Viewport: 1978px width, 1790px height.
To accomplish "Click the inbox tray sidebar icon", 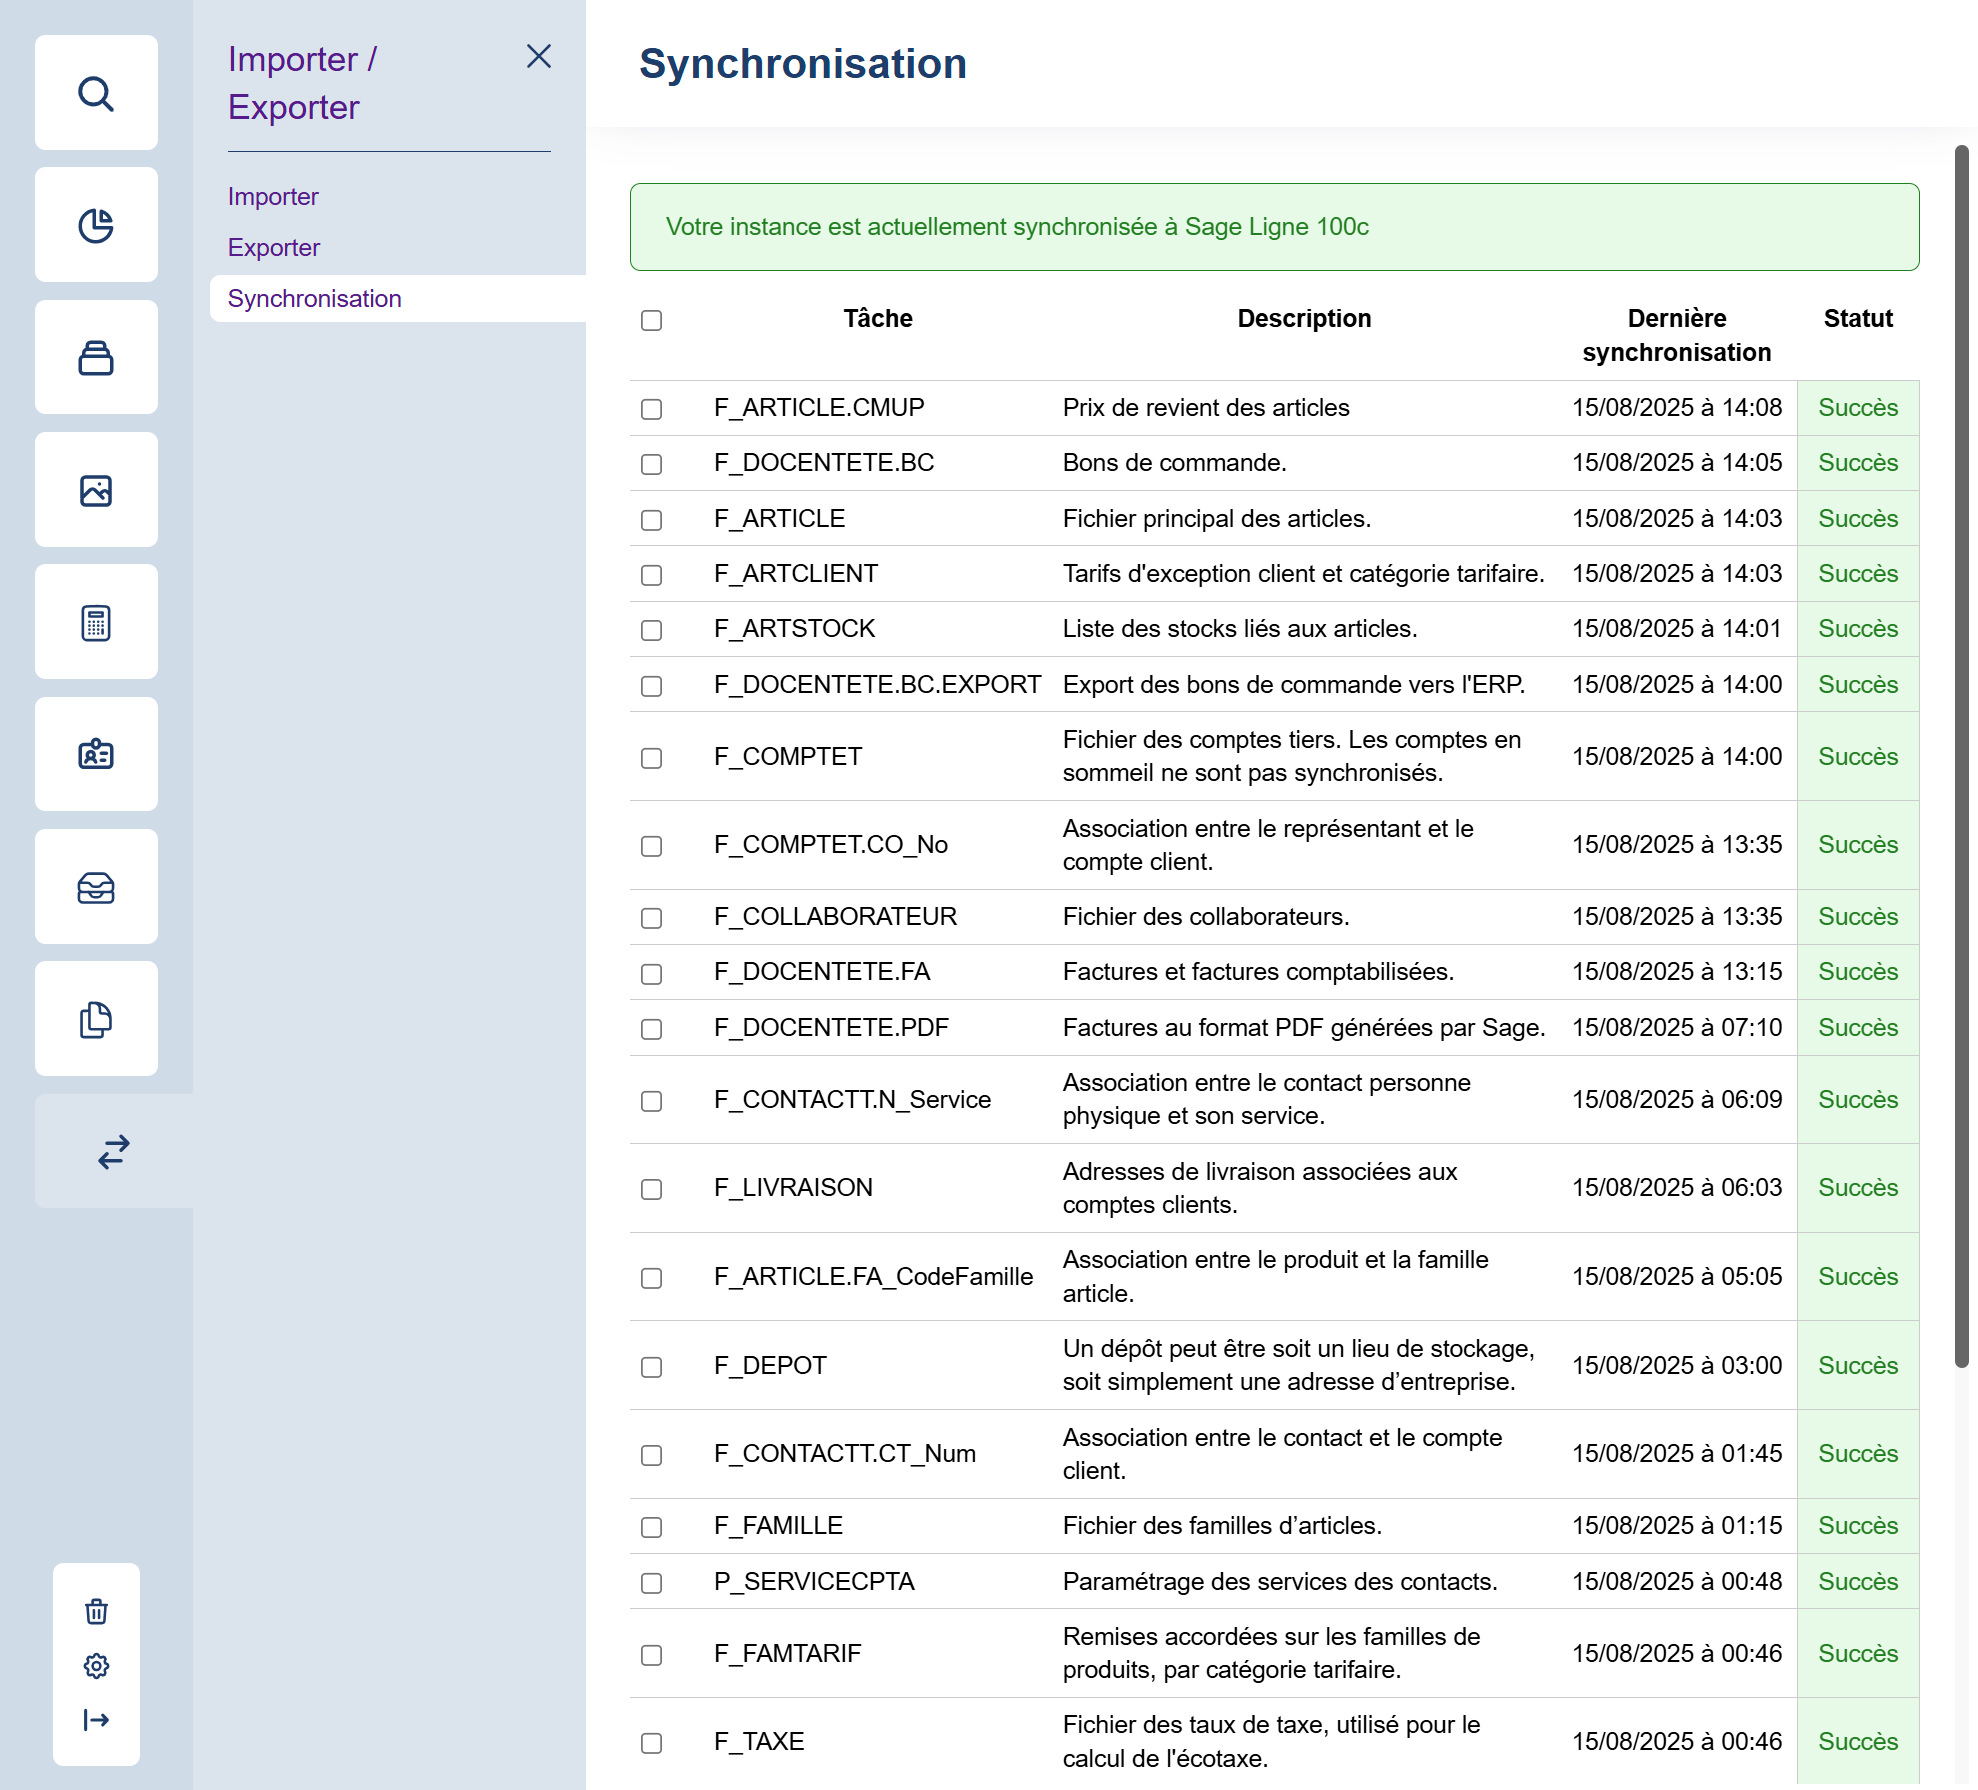I will [96, 887].
